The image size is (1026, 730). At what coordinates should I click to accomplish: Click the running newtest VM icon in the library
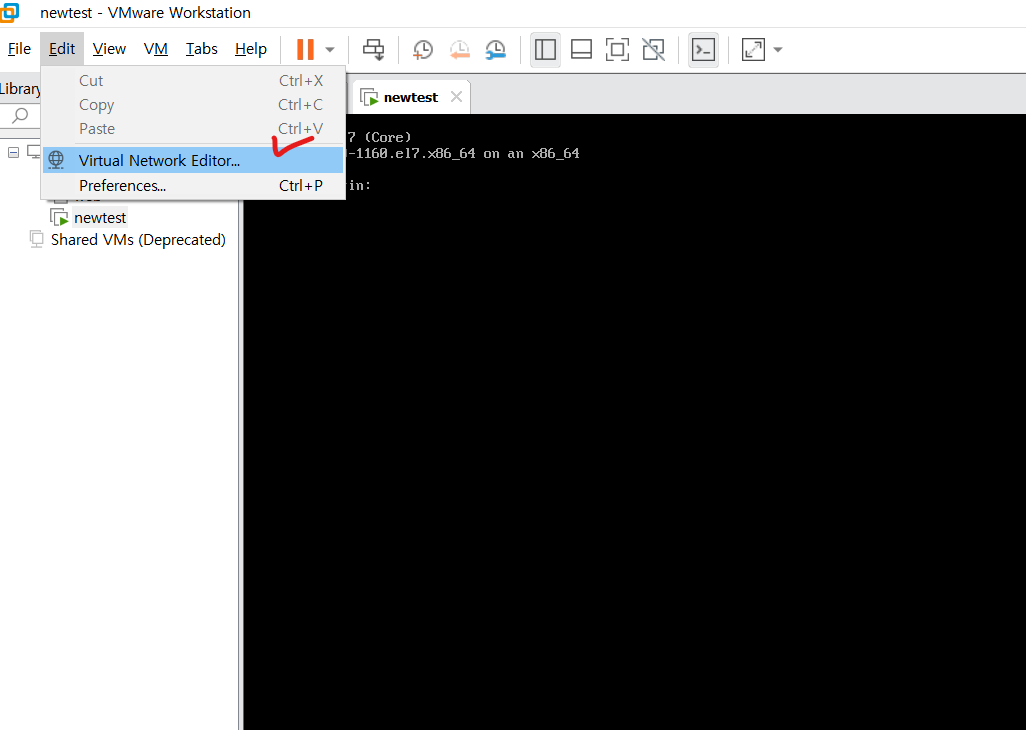click(x=60, y=217)
